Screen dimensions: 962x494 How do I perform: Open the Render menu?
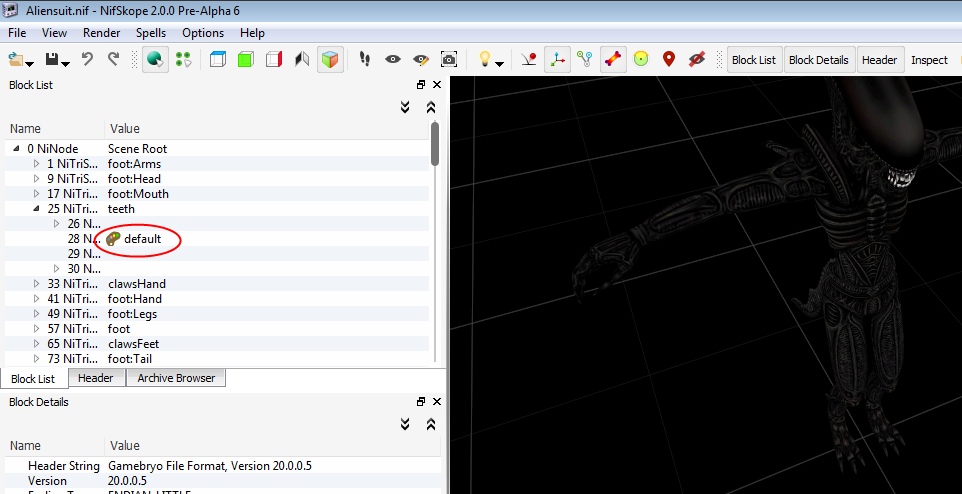click(x=102, y=33)
